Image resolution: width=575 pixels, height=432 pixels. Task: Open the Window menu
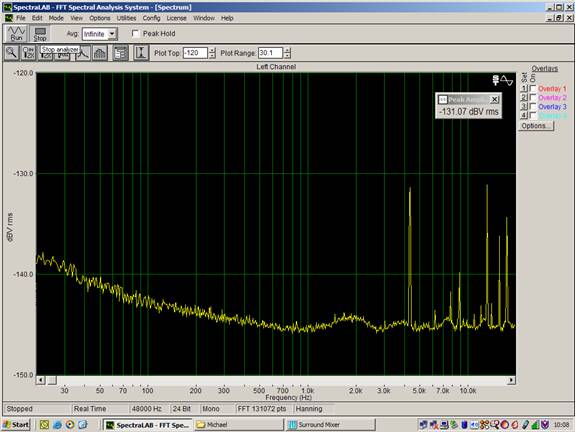pyautogui.click(x=204, y=18)
